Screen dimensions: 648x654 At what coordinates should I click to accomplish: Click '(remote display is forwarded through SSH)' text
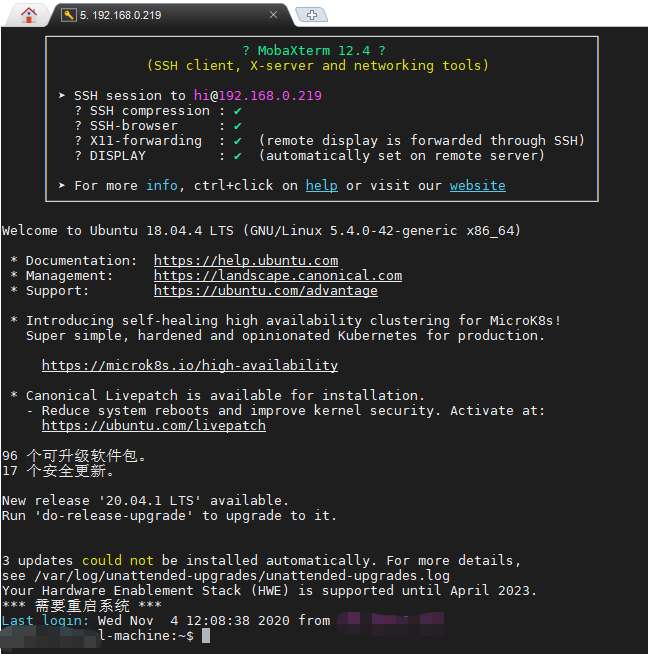[x=421, y=141]
